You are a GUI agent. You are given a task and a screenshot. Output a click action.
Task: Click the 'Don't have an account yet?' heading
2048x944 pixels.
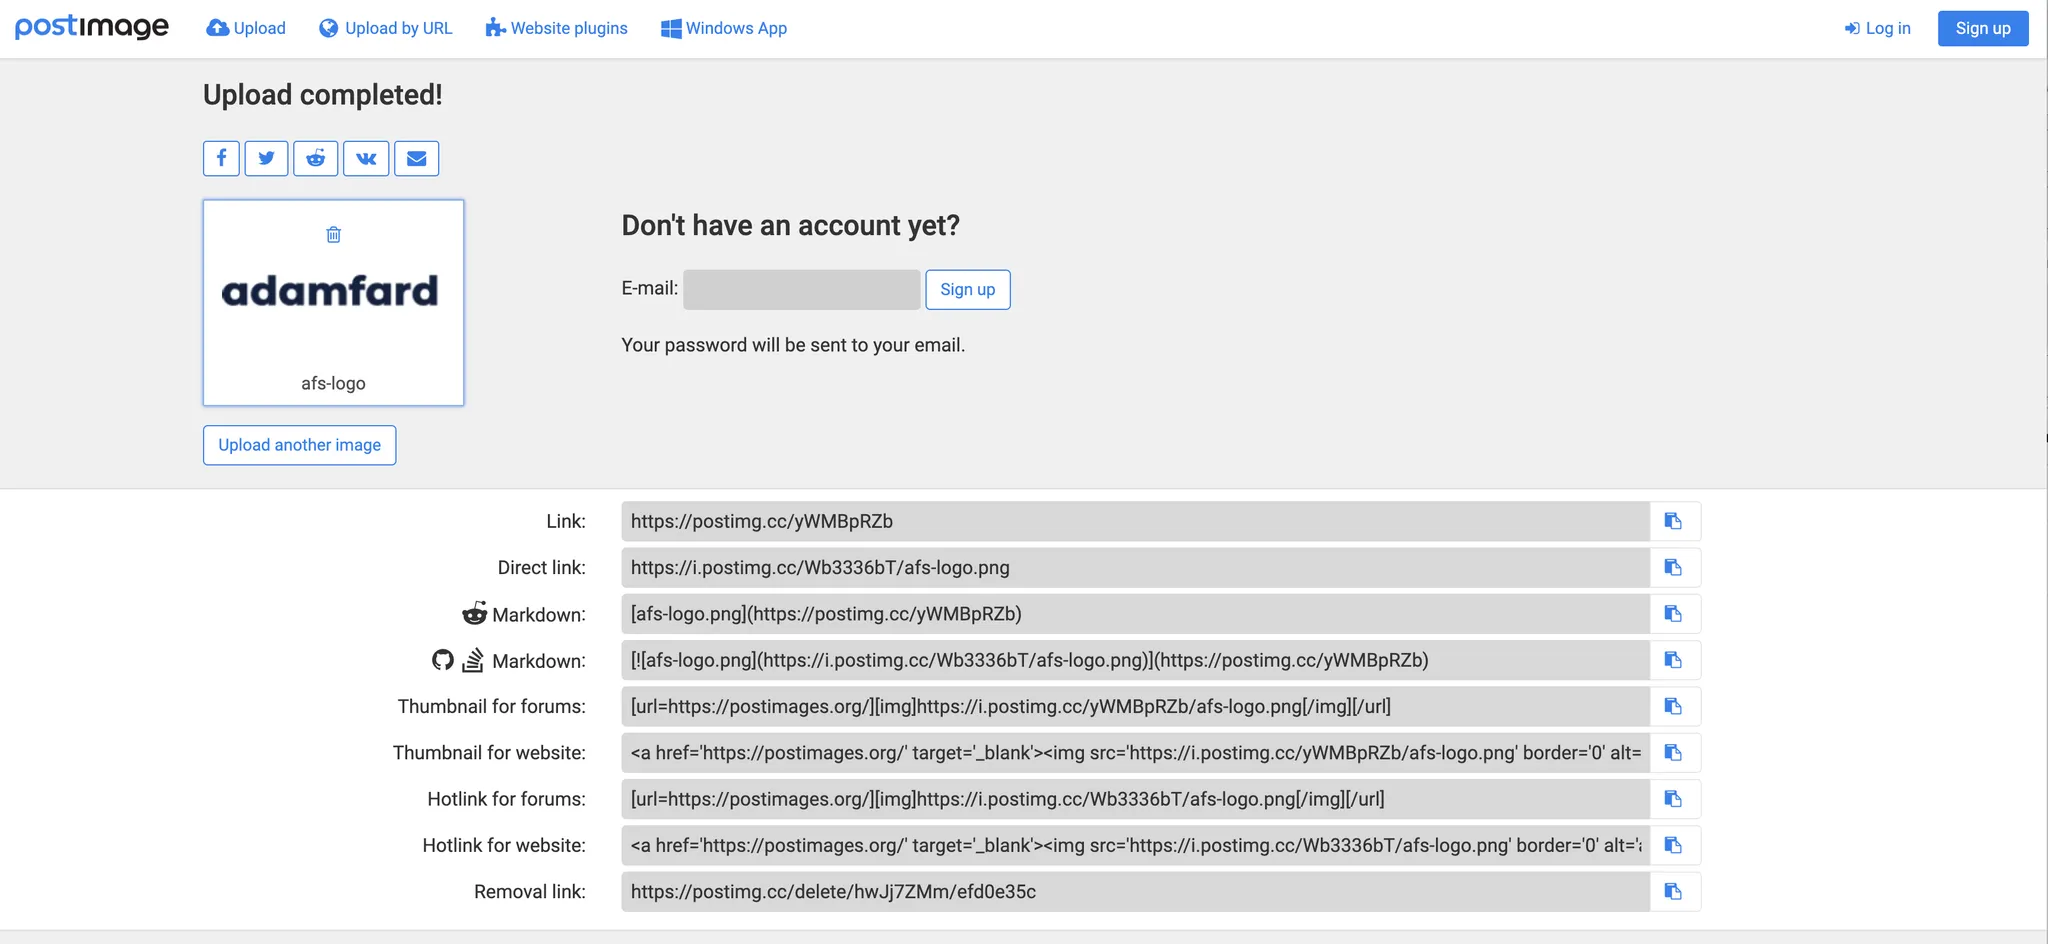pos(790,226)
